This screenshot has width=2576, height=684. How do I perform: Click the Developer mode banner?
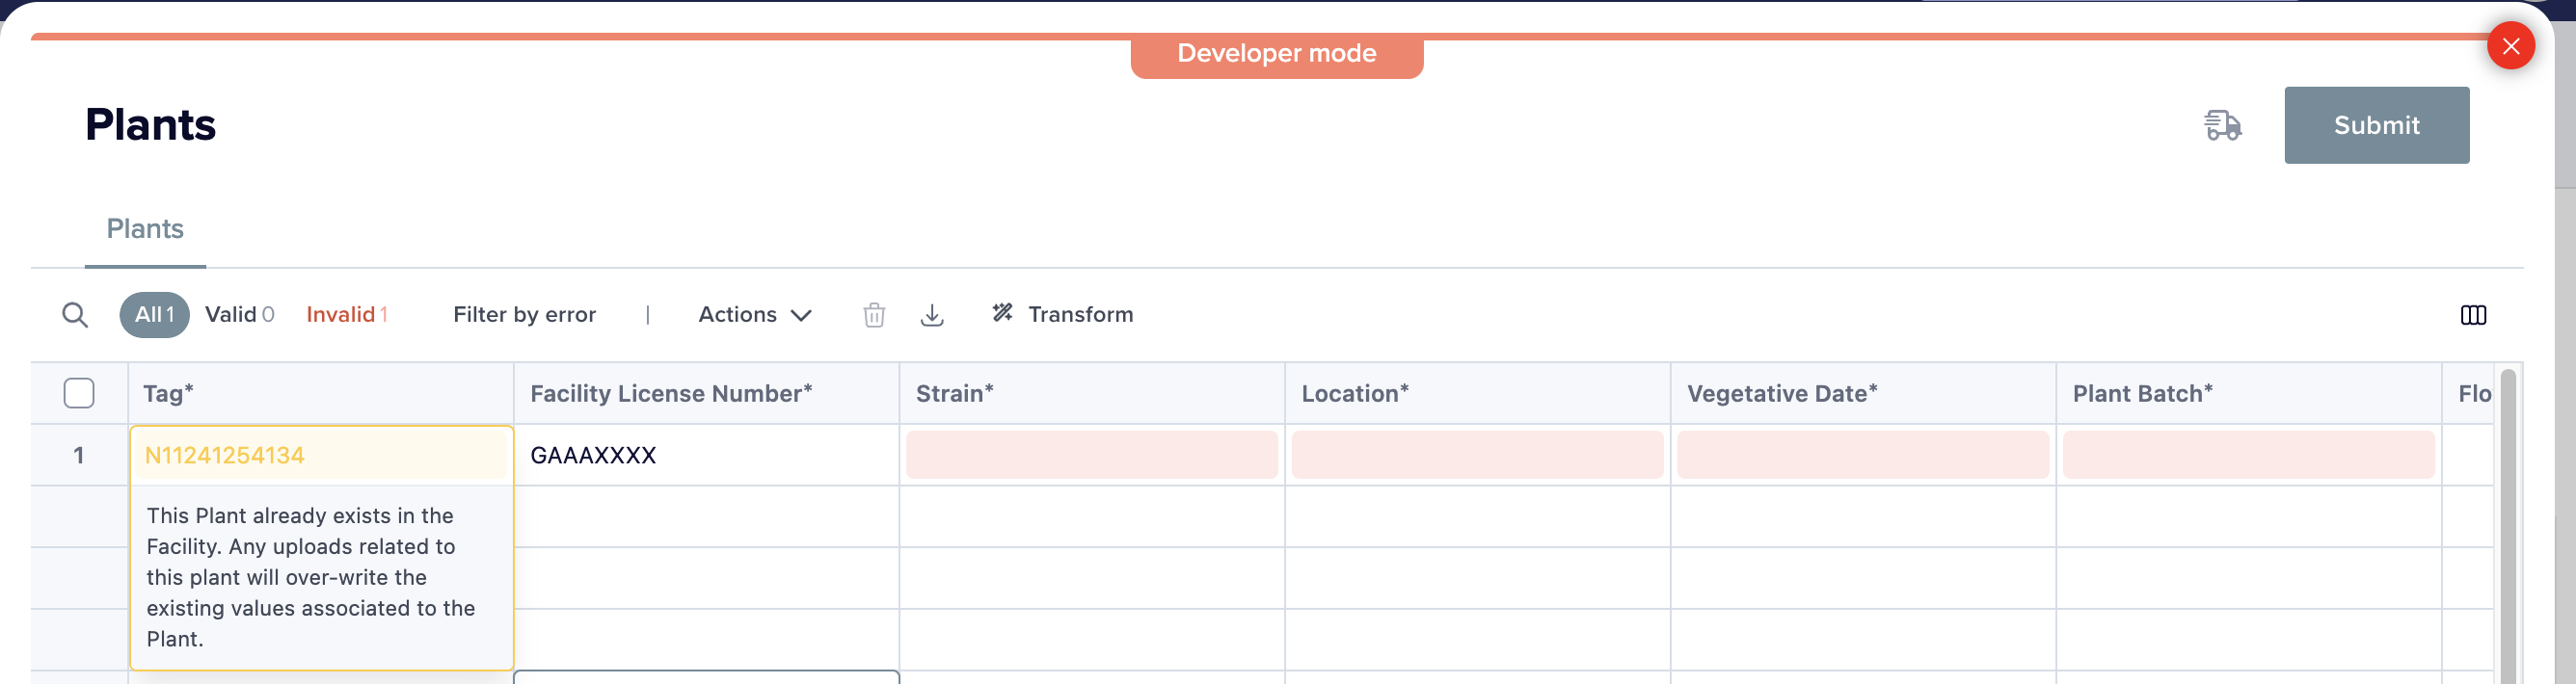[x=1276, y=54]
